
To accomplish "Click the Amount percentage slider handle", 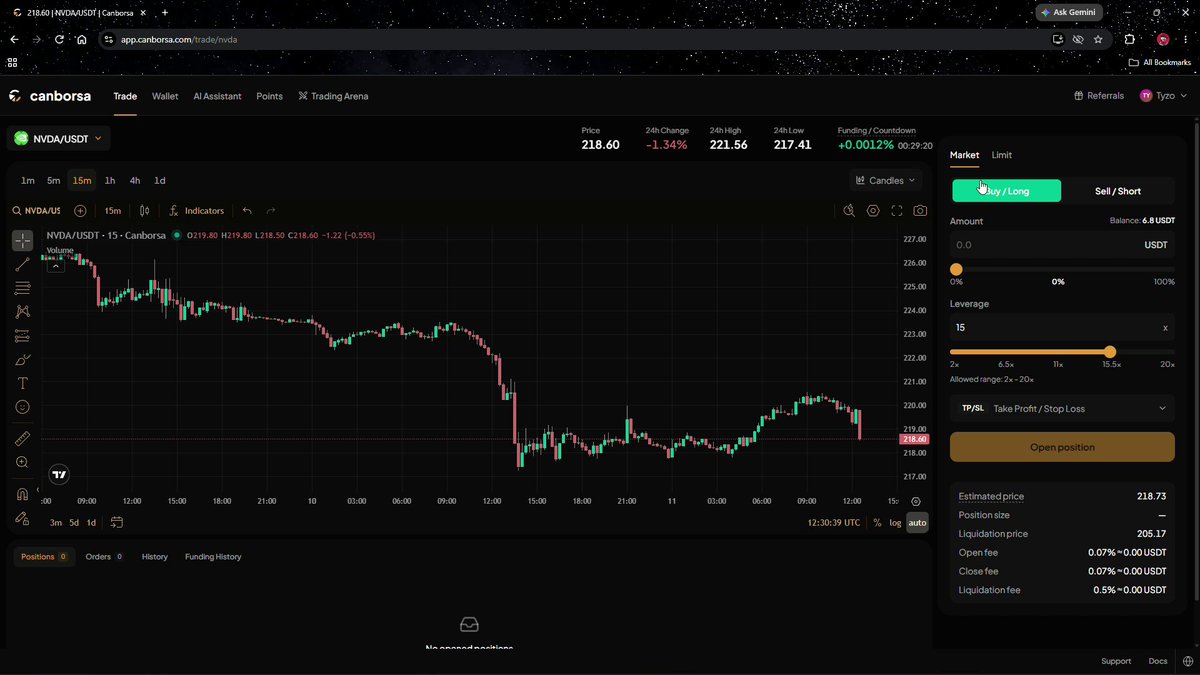I will (956, 269).
